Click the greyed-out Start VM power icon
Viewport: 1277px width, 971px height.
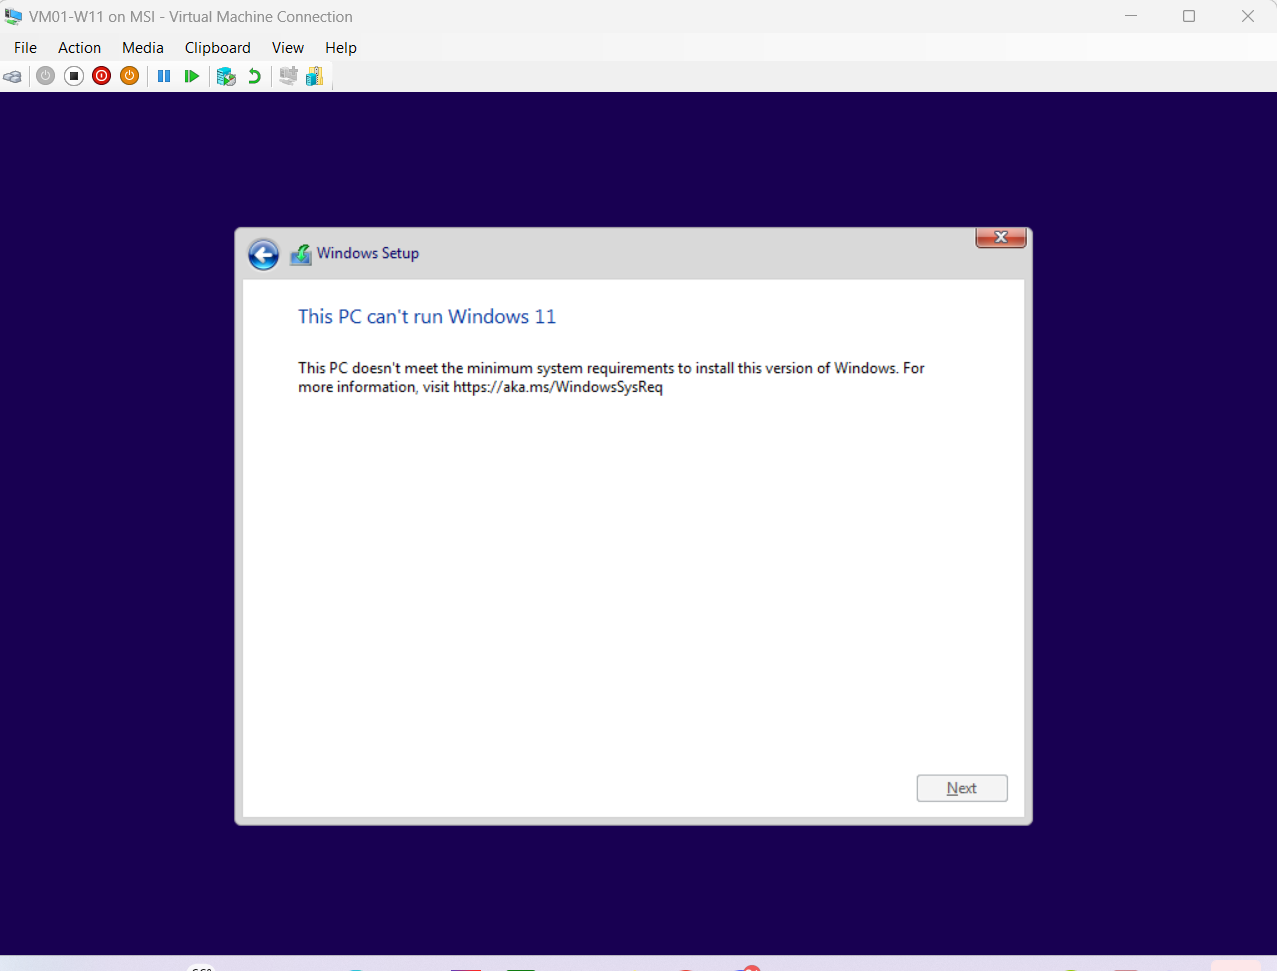tap(45, 76)
